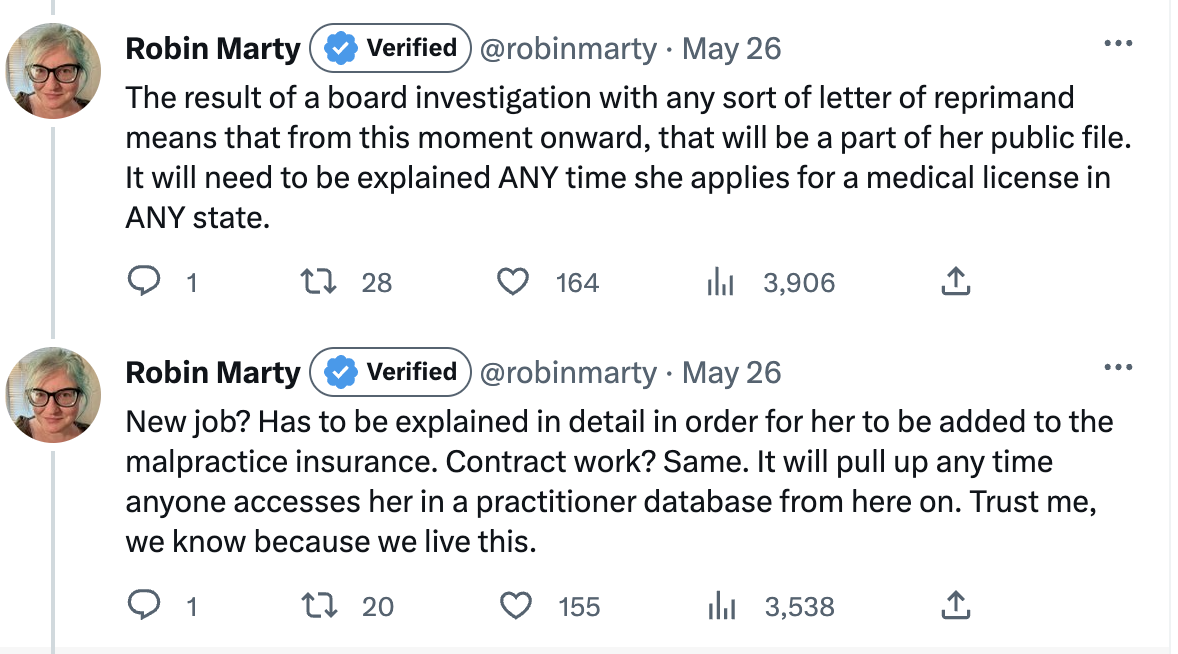Click the @robinmarty handle on second tweet
The height and width of the screenshot is (654, 1178).
tap(568, 373)
